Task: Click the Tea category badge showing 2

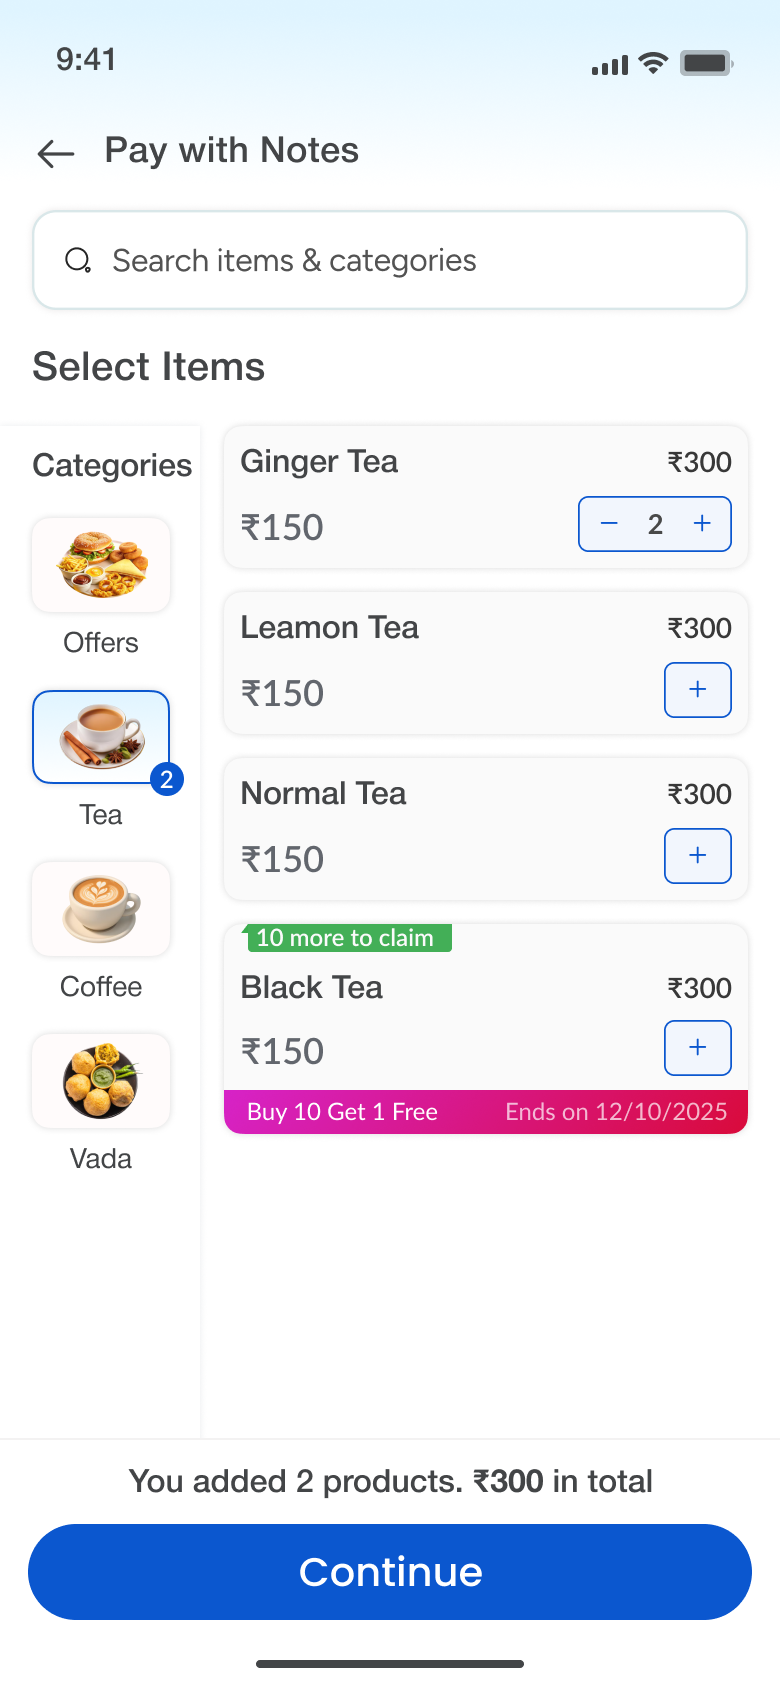Action: coord(167,779)
